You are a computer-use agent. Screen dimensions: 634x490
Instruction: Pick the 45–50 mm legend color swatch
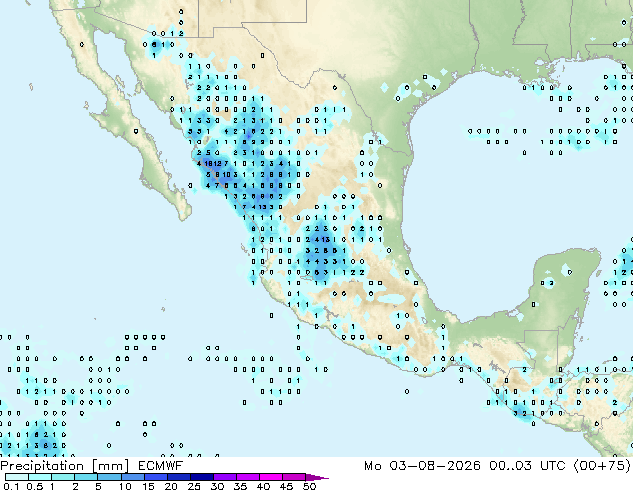point(294,477)
